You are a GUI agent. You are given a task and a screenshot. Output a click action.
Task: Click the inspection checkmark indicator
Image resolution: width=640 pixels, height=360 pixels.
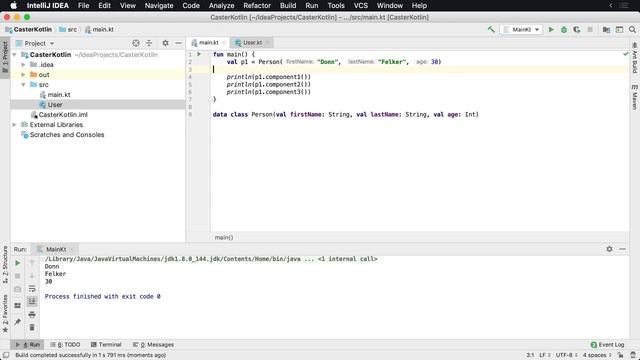[x=625, y=54]
